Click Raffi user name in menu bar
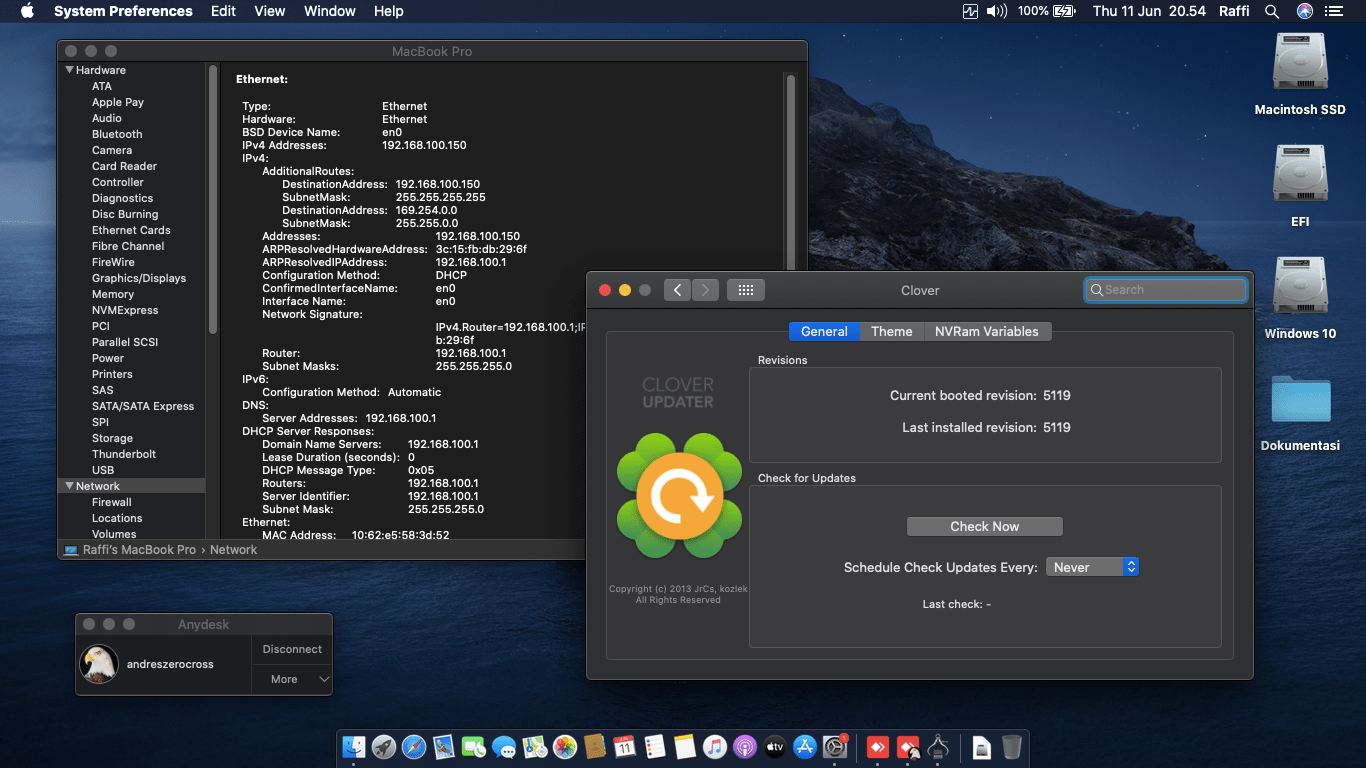This screenshot has width=1366, height=768. click(x=1234, y=11)
